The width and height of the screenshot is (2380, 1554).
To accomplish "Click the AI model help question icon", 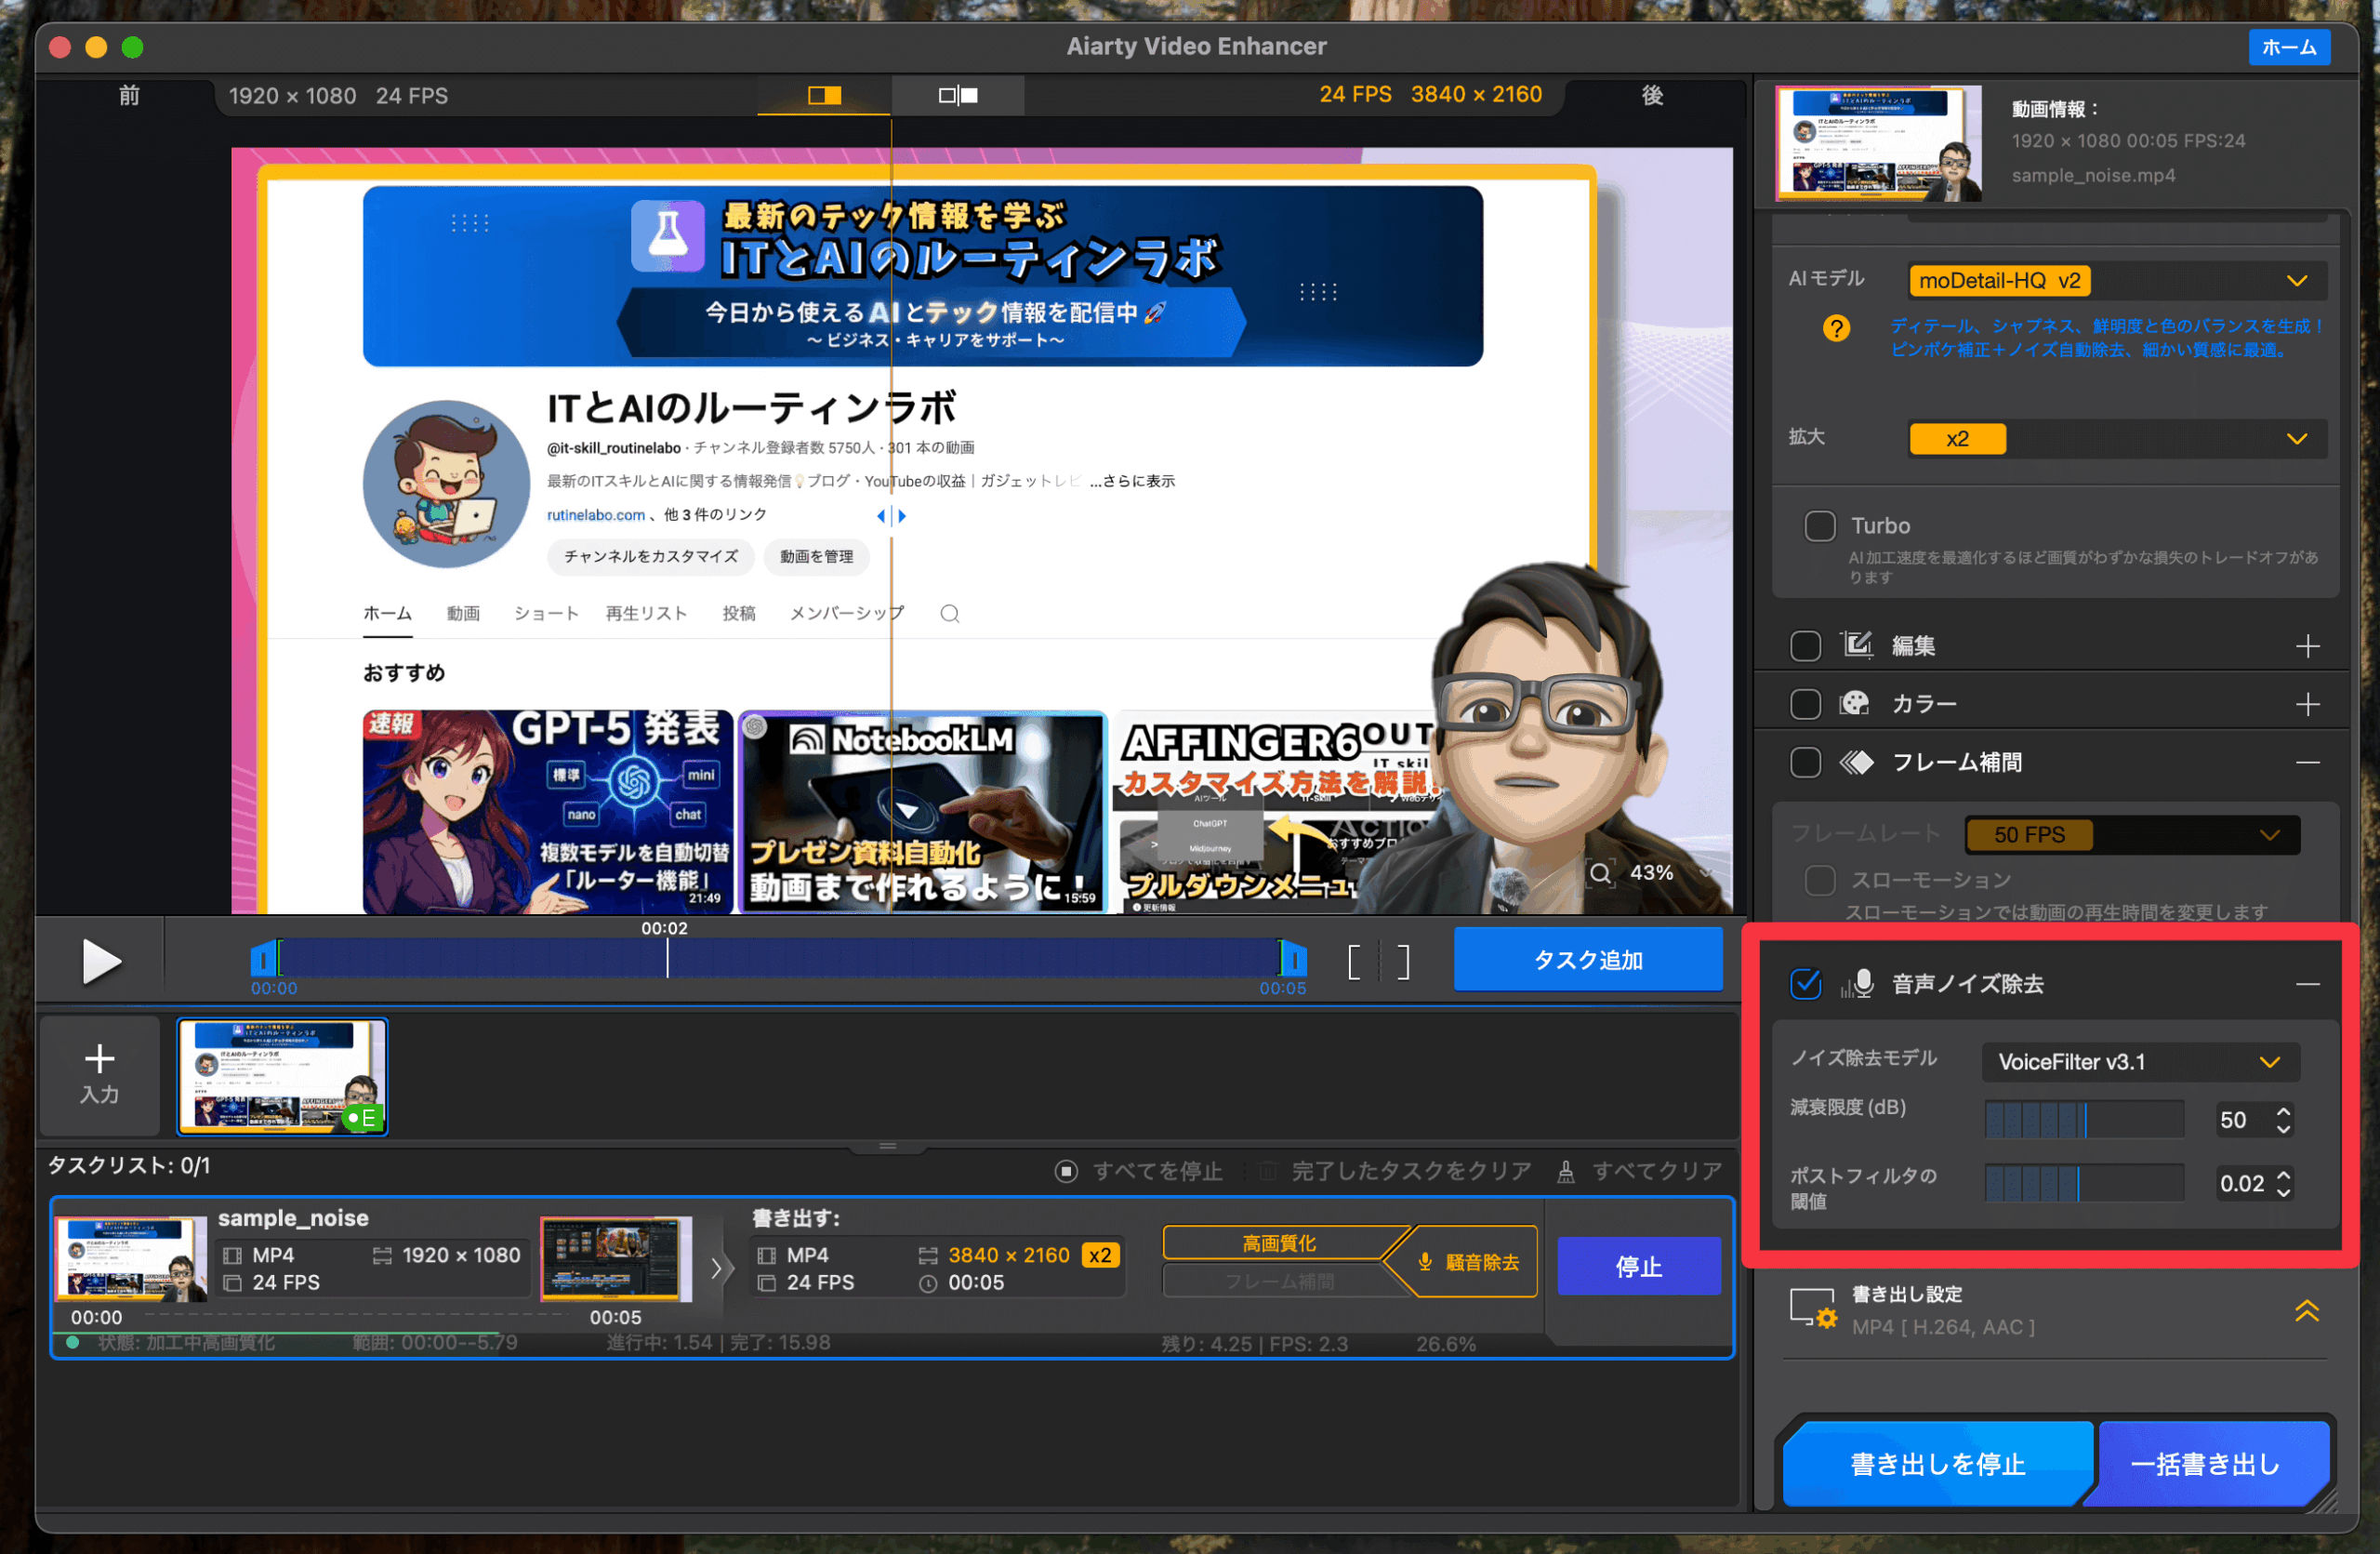I will (1835, 328).
